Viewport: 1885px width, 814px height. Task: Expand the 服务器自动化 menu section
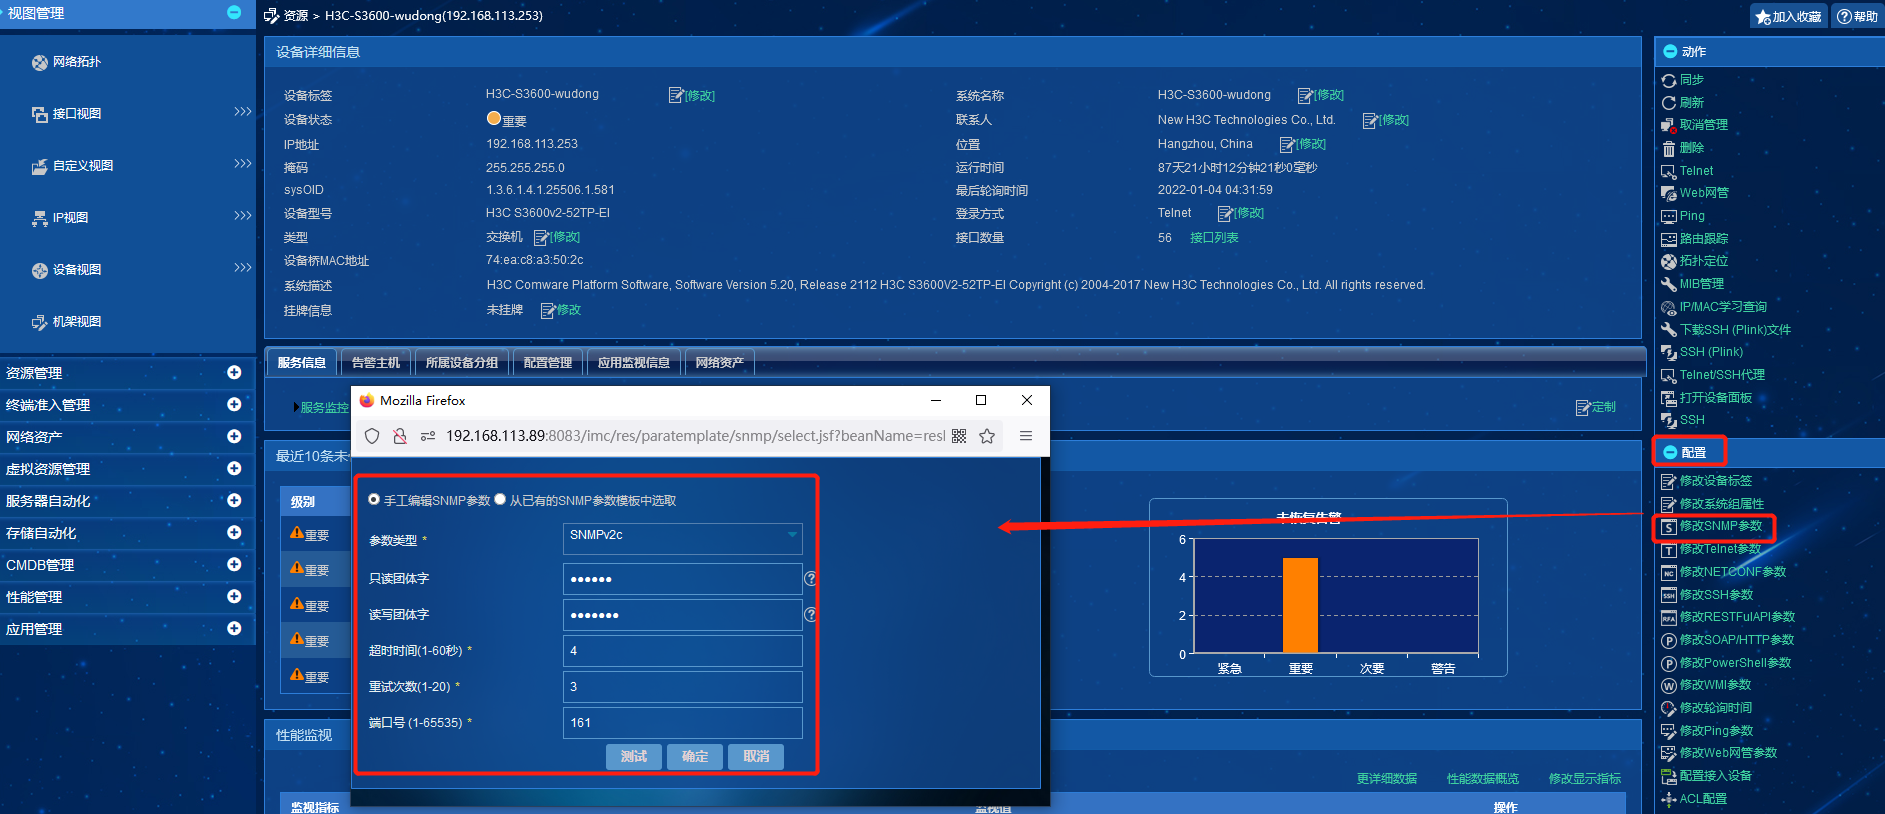(x=234, y=501)
